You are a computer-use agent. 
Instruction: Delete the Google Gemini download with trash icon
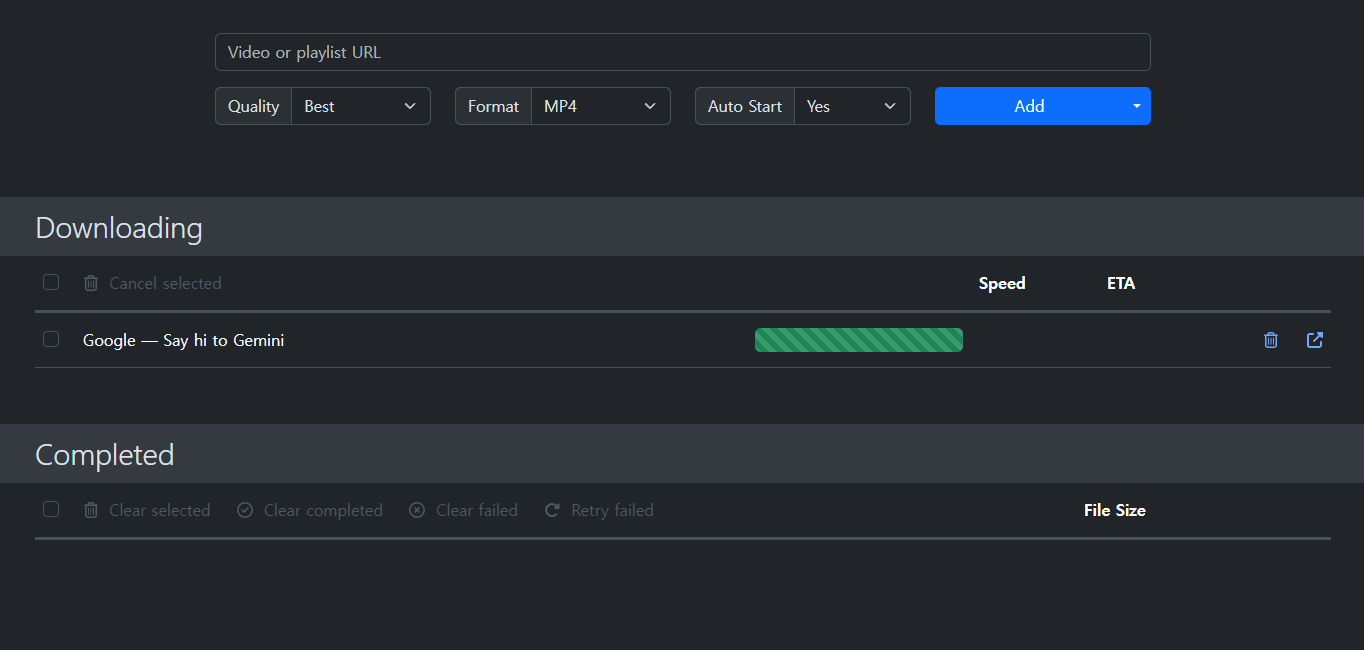[x=1270, y=340]
